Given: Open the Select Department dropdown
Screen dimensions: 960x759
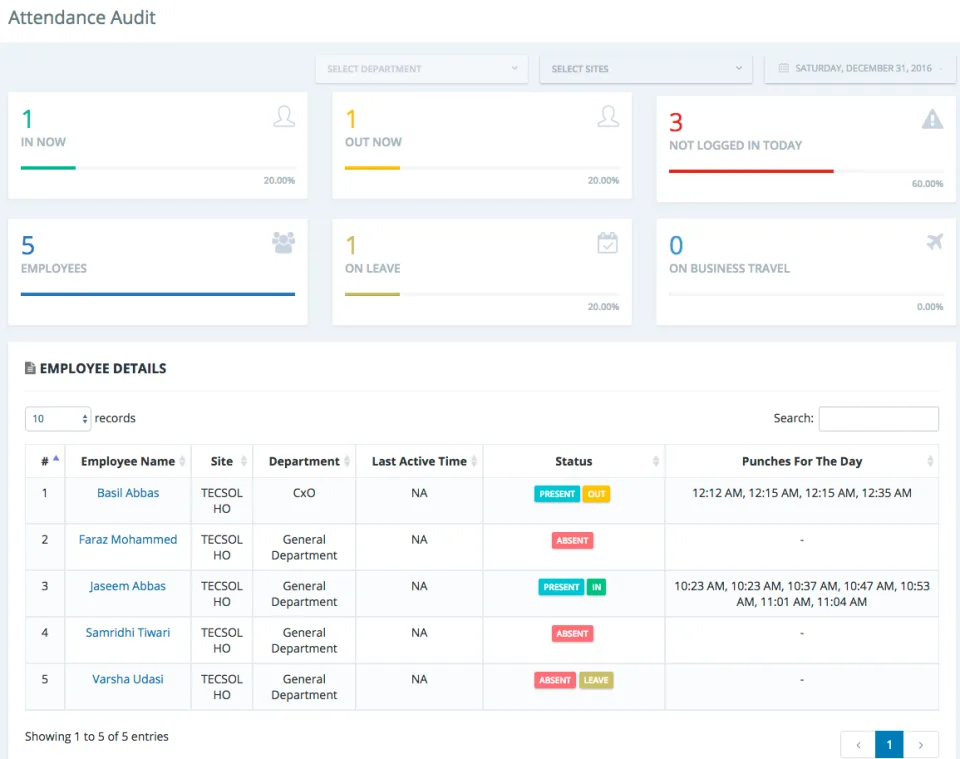Looking at the screenshot, I should (422, 69).
